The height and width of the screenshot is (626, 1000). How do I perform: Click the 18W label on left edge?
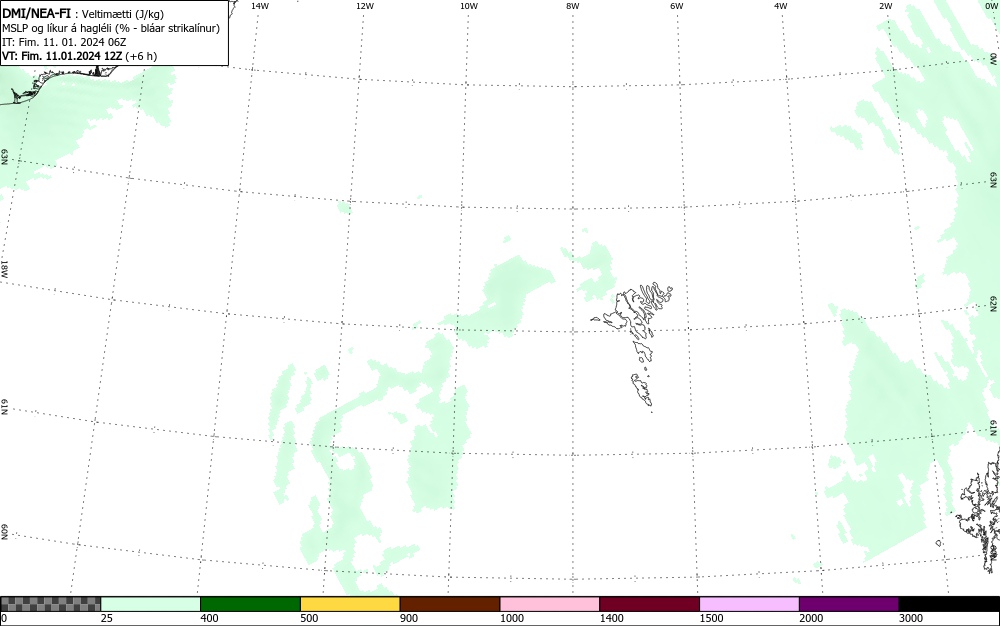4,268
